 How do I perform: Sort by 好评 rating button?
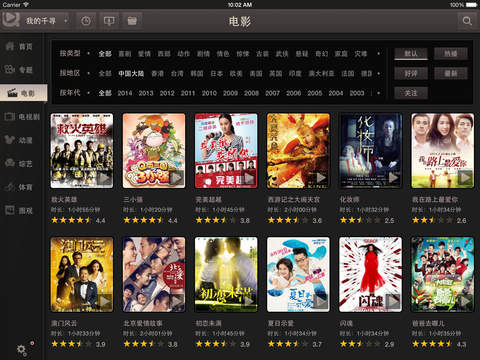click(x=411, y=73)
